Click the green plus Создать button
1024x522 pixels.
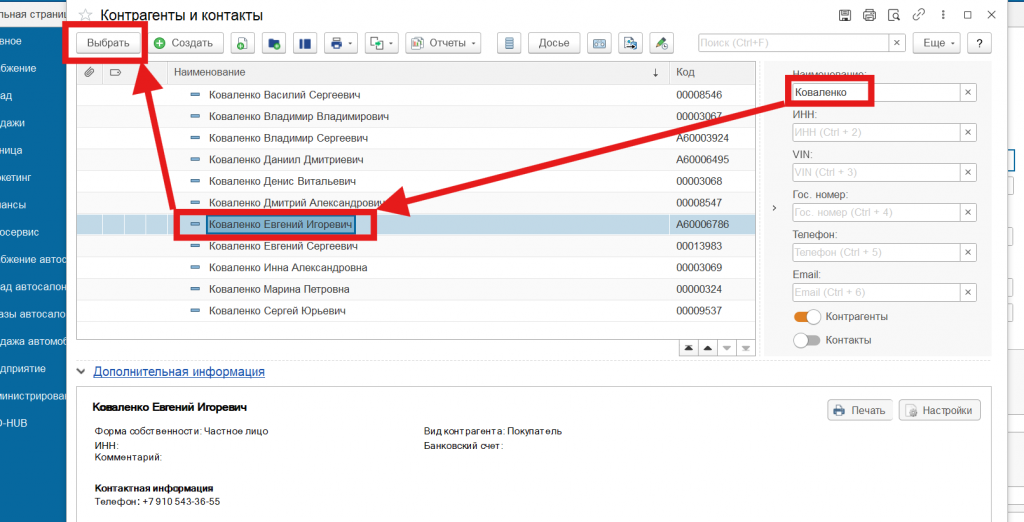[x=184, y=43]
